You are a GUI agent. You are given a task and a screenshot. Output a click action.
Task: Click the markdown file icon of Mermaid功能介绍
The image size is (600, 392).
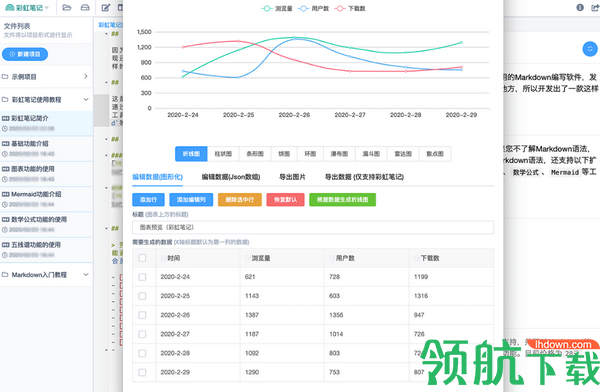[x=5, y=194]
